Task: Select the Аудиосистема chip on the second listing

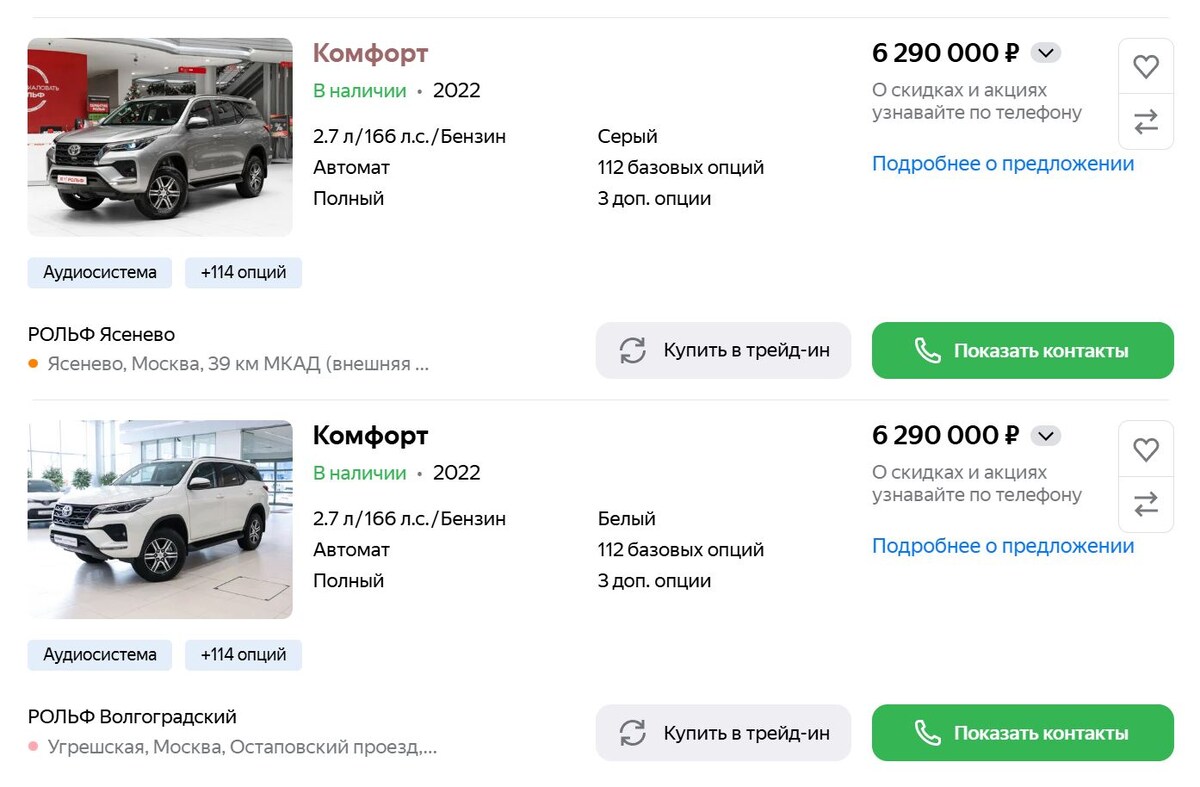Action: pyautogui.click(x=99, y=654)
